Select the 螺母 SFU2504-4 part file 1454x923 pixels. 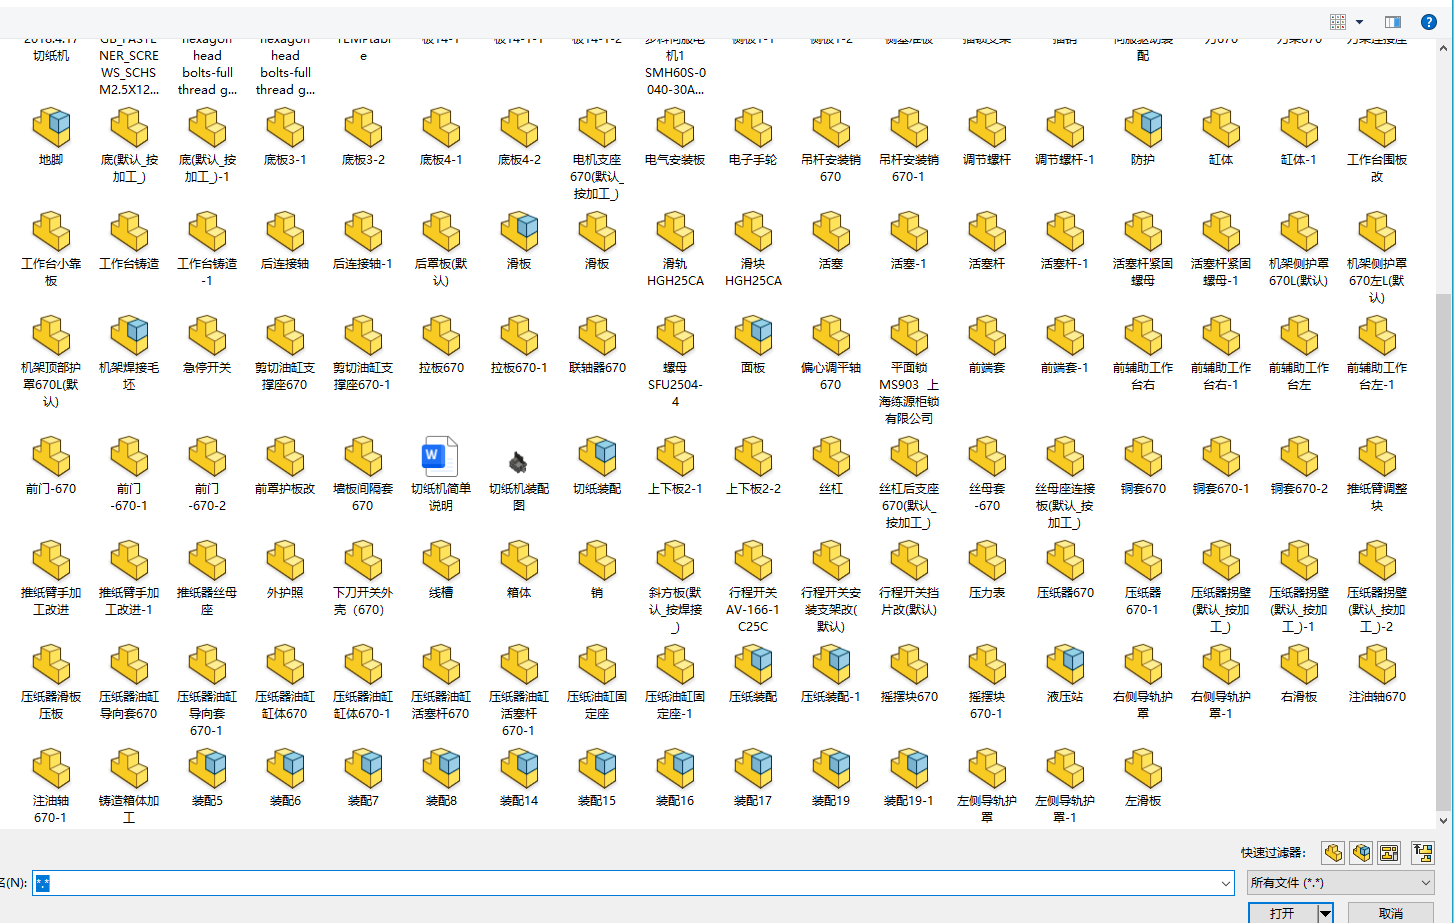tap(675, 363)
